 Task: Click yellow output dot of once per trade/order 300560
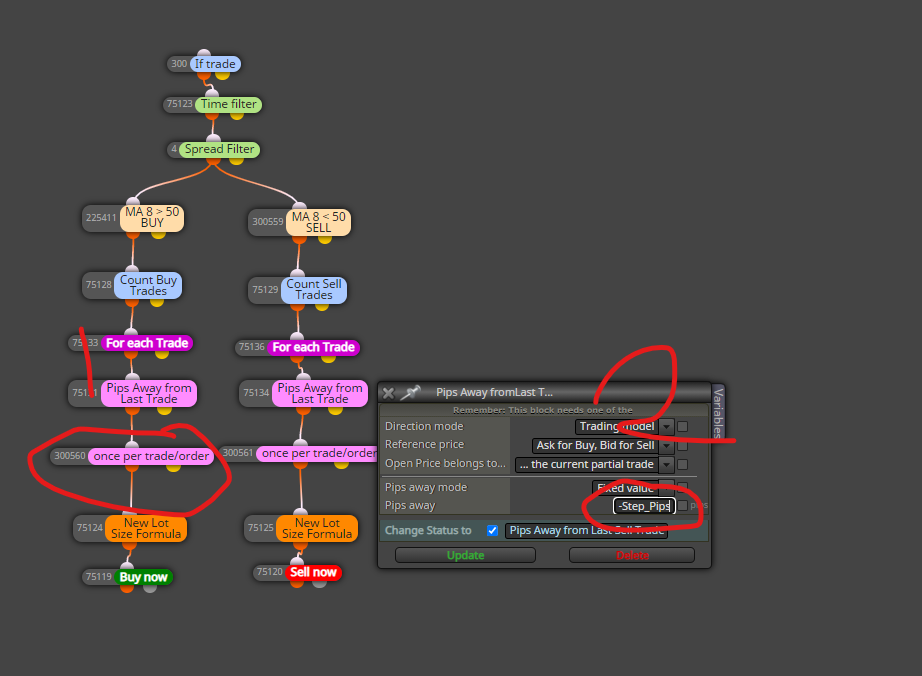tap(173, 467)
